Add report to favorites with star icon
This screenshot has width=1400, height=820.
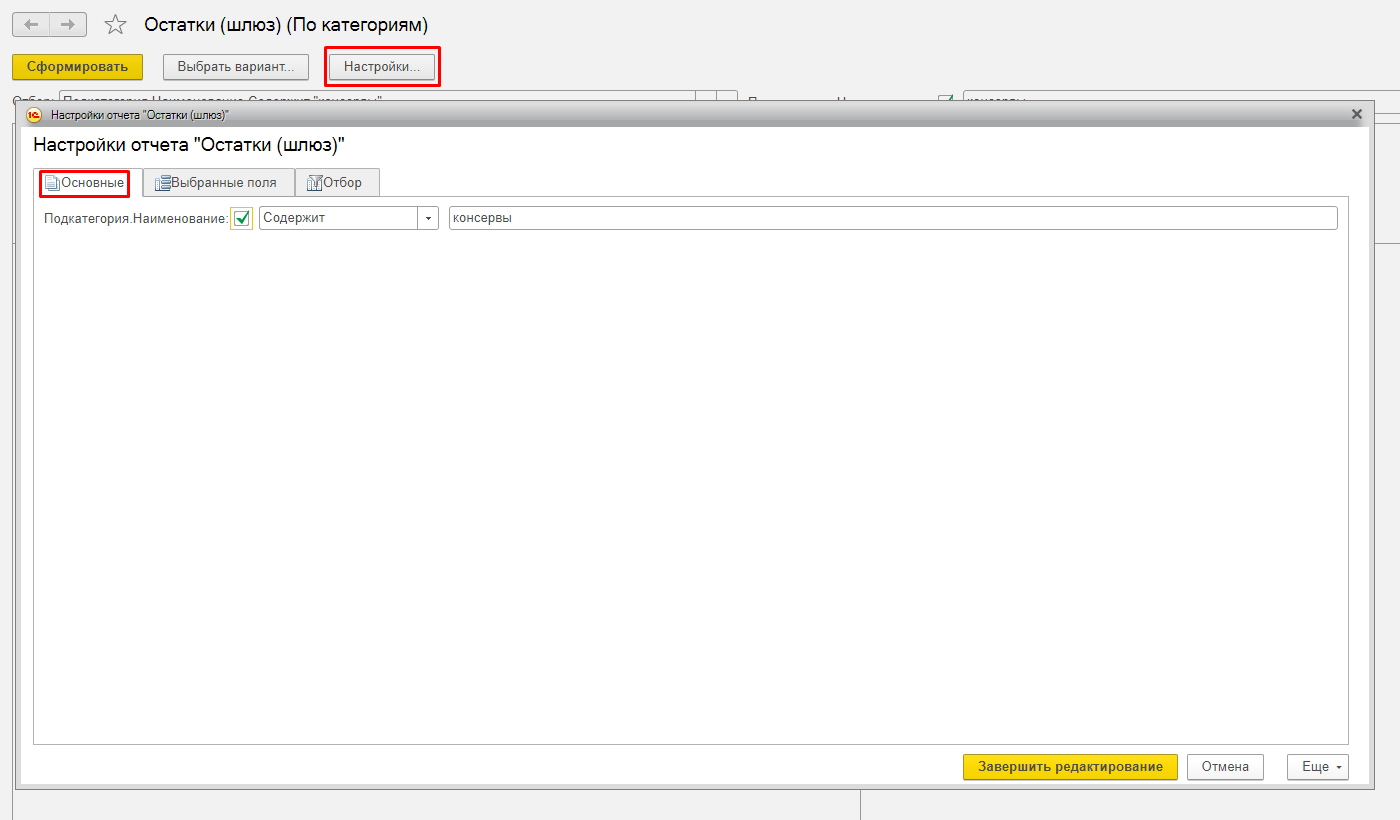tap(116, 25)
